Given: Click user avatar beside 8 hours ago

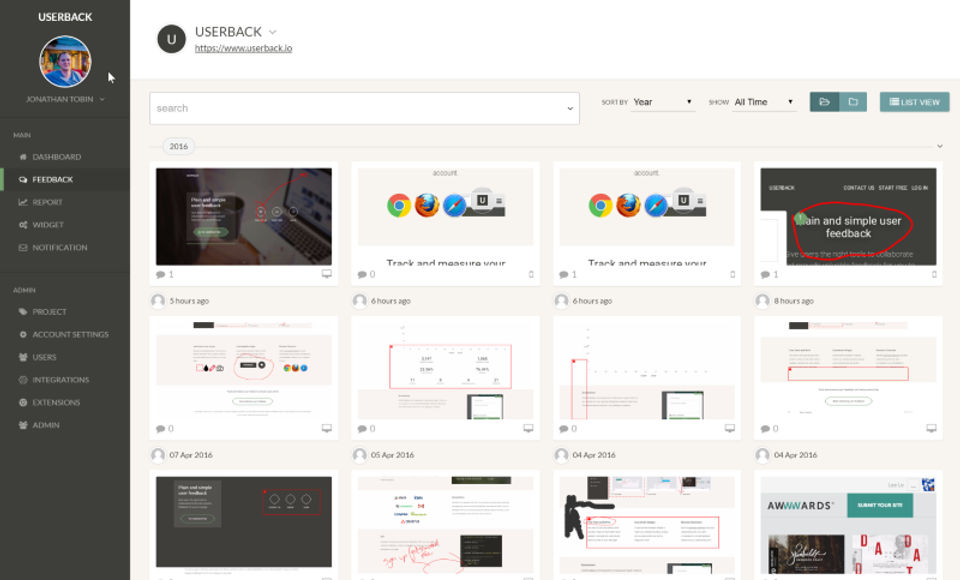Looking at the screenshot, I should click(762, 301).
